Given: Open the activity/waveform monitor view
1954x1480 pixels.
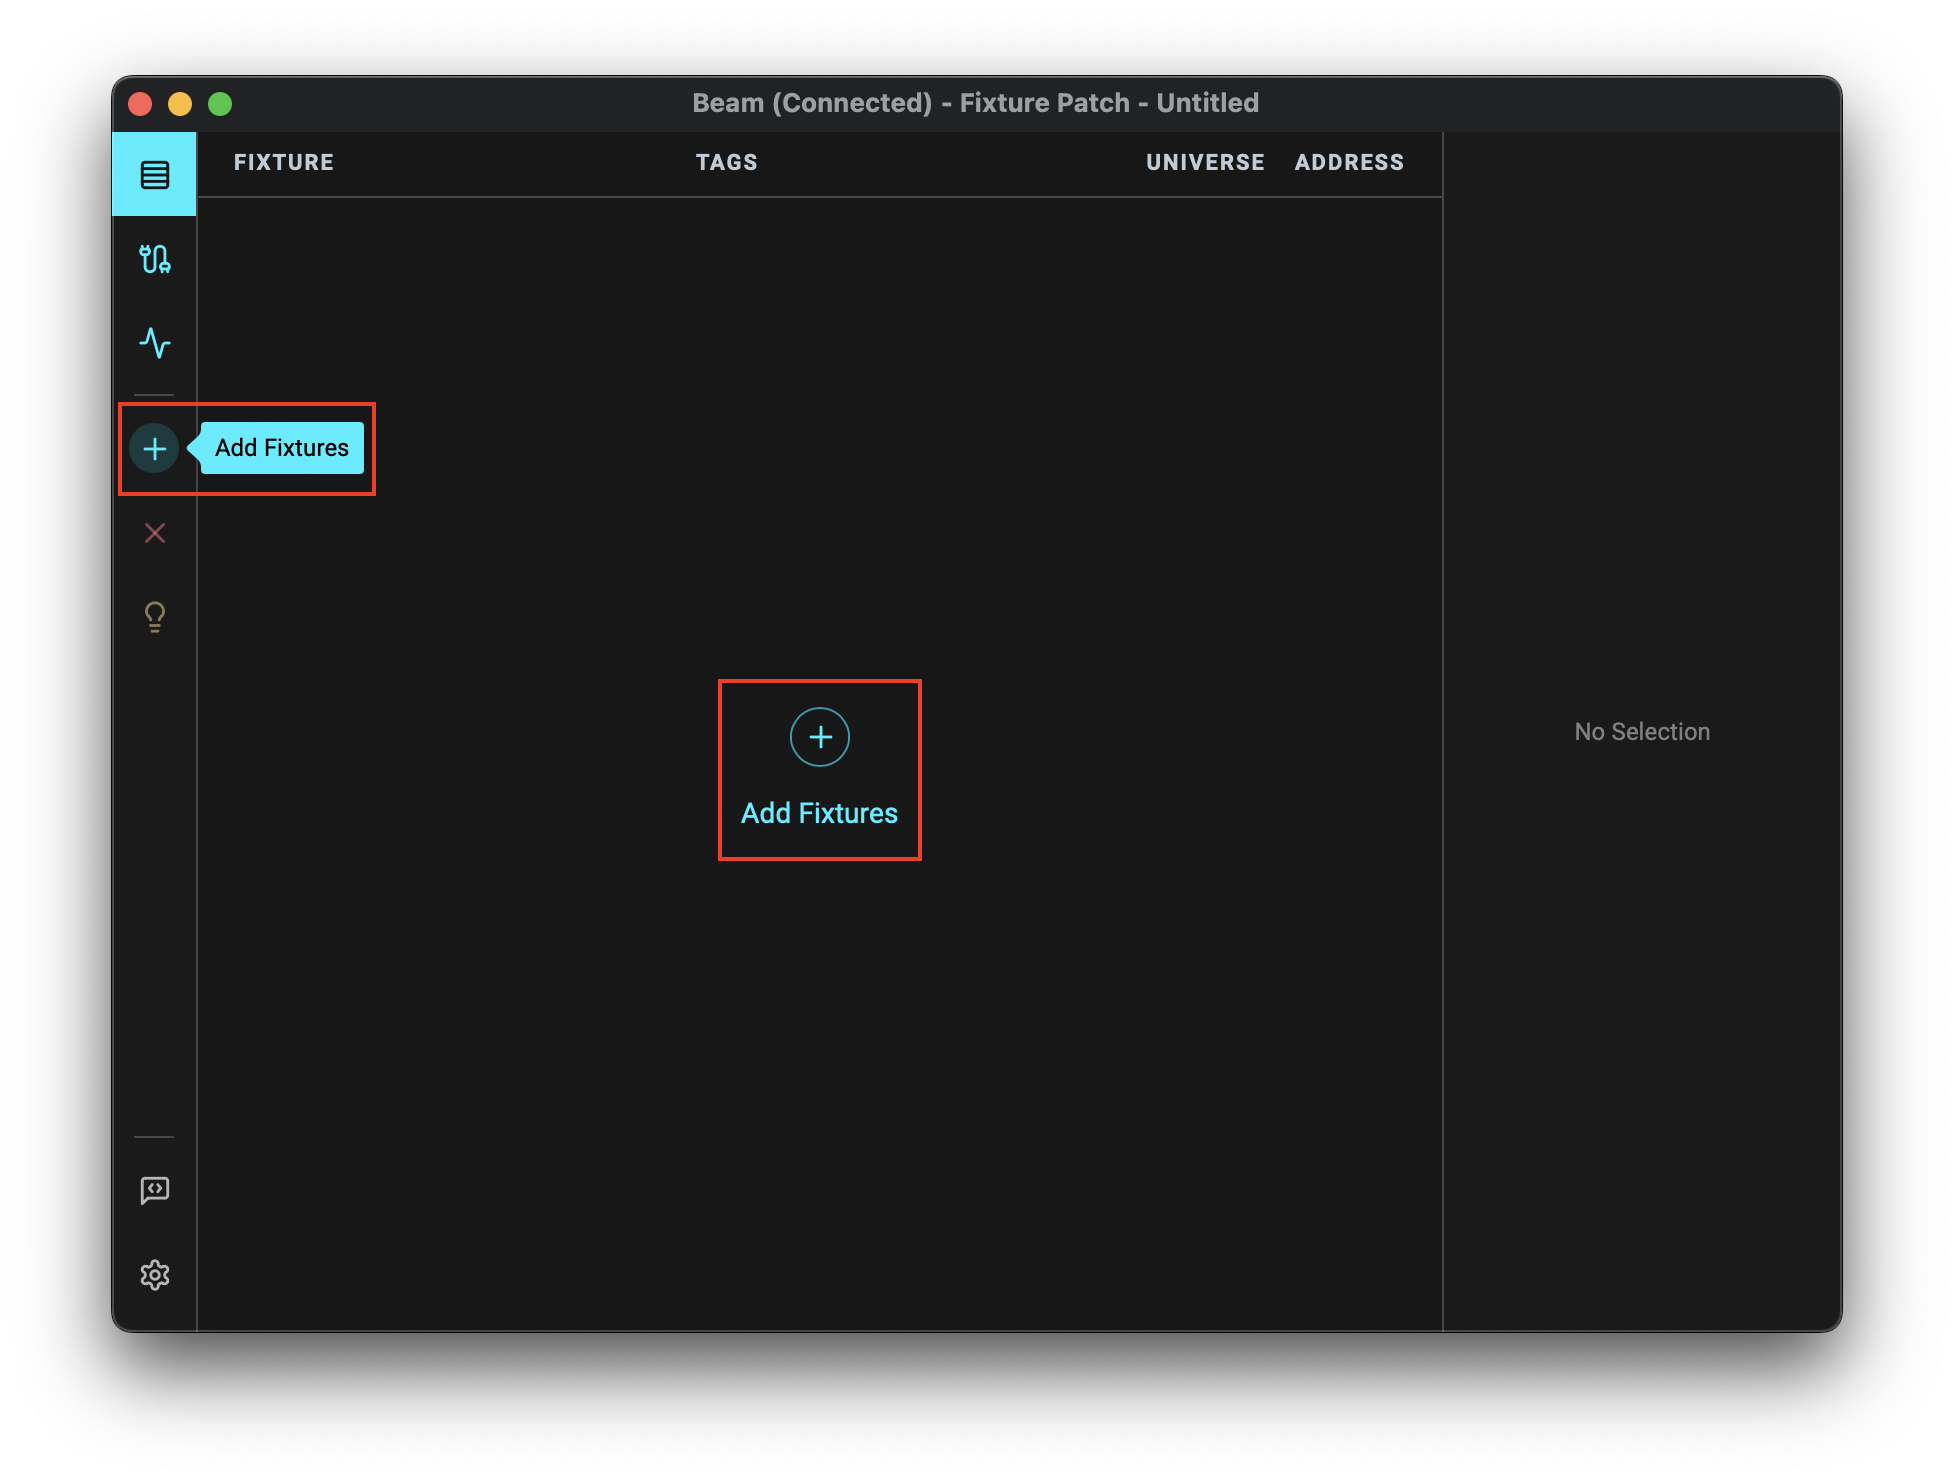Looking at the screenshot, I should [x=155, y=342].
